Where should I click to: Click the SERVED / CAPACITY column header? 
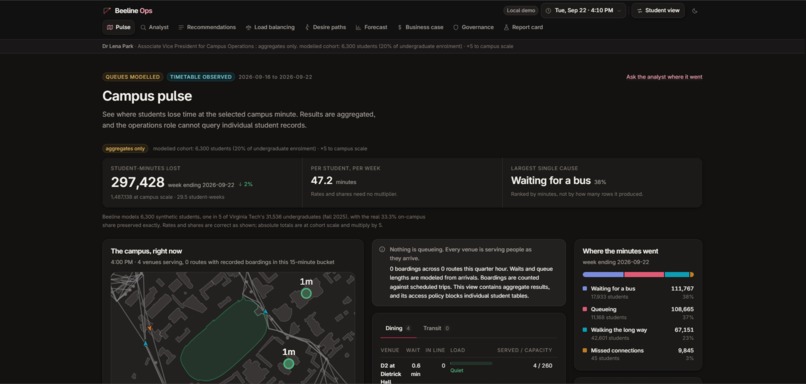524,351
